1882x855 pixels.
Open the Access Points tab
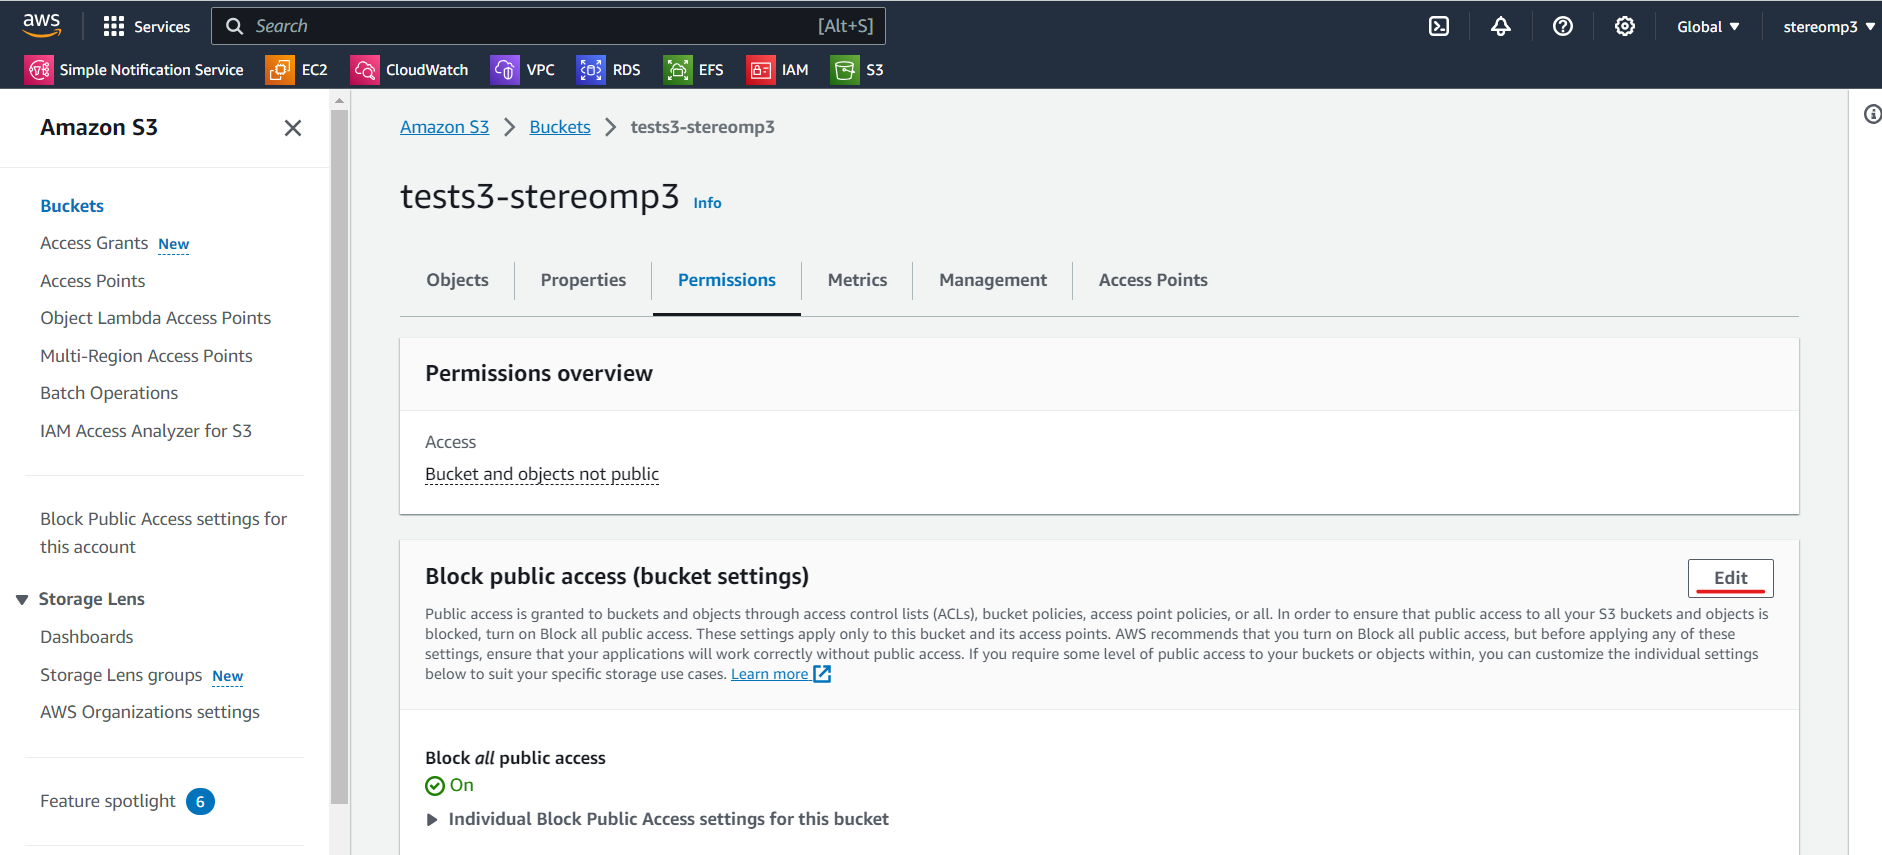pos(1153,281)
